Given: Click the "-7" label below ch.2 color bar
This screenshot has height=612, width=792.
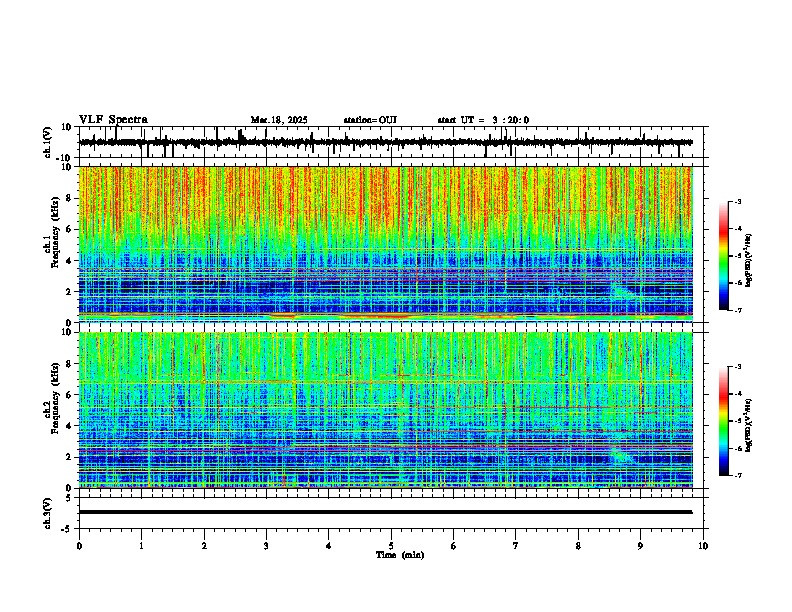Looking at the screenshot, I should 737,476.
